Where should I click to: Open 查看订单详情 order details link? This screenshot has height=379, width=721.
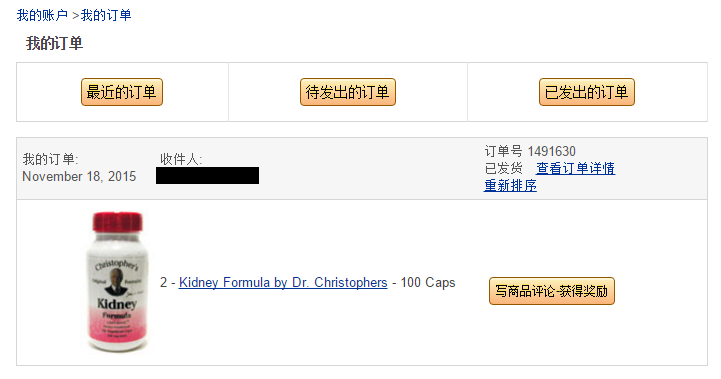coord(575,168)
